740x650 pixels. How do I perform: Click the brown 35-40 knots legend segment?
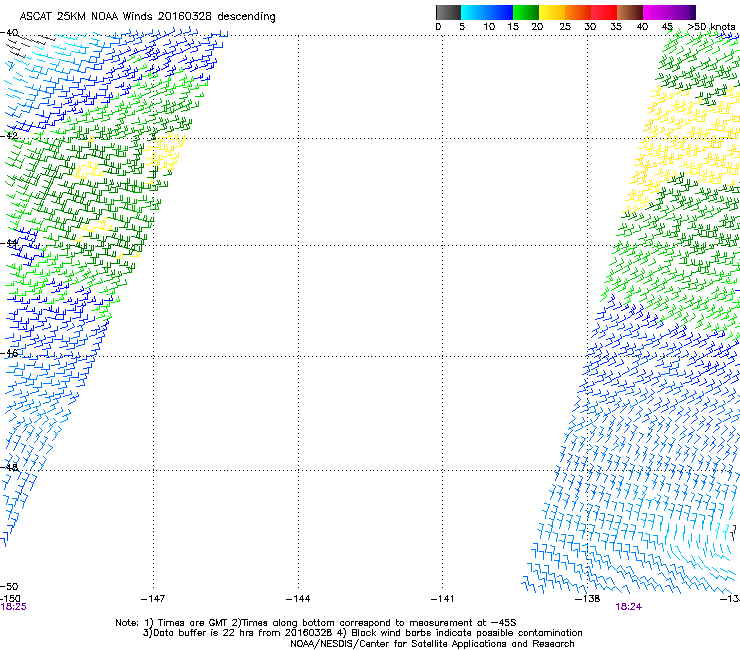(x=630, y=12)
